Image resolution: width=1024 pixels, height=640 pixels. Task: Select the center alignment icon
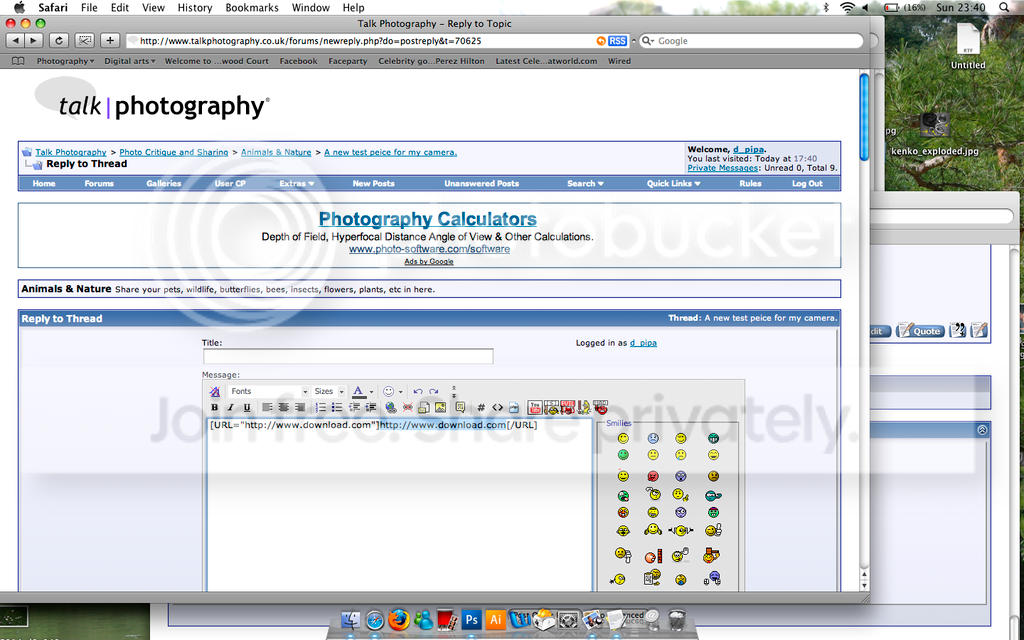(284, 407)
